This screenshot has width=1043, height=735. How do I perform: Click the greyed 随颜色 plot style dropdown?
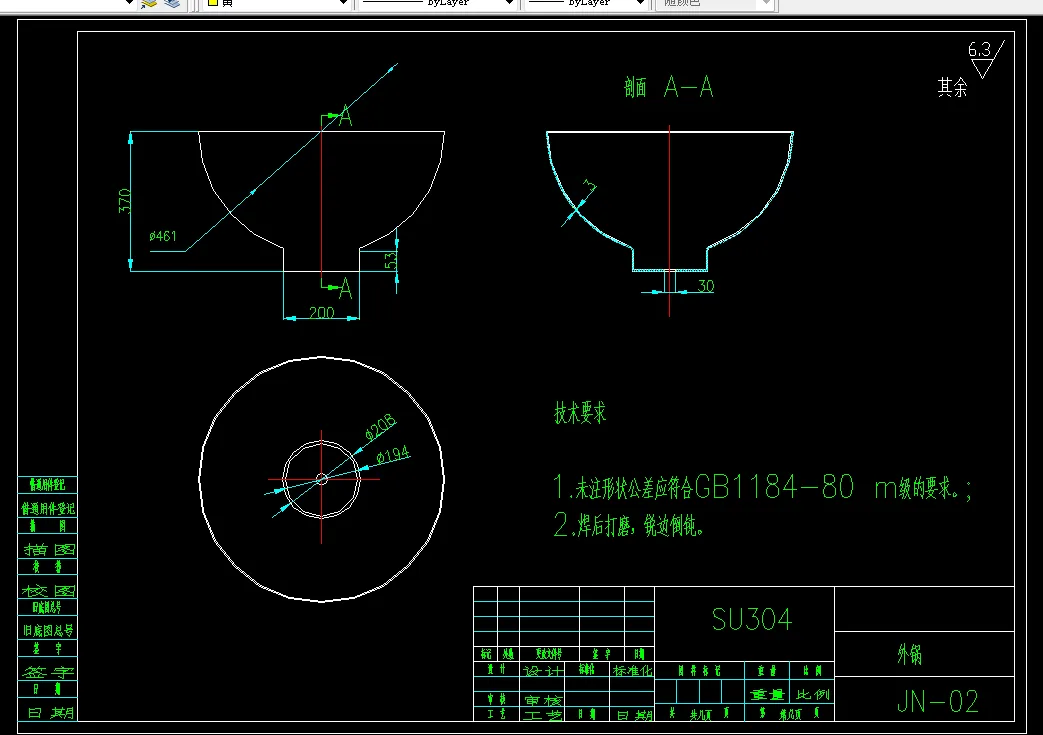(x=715, y=3)
